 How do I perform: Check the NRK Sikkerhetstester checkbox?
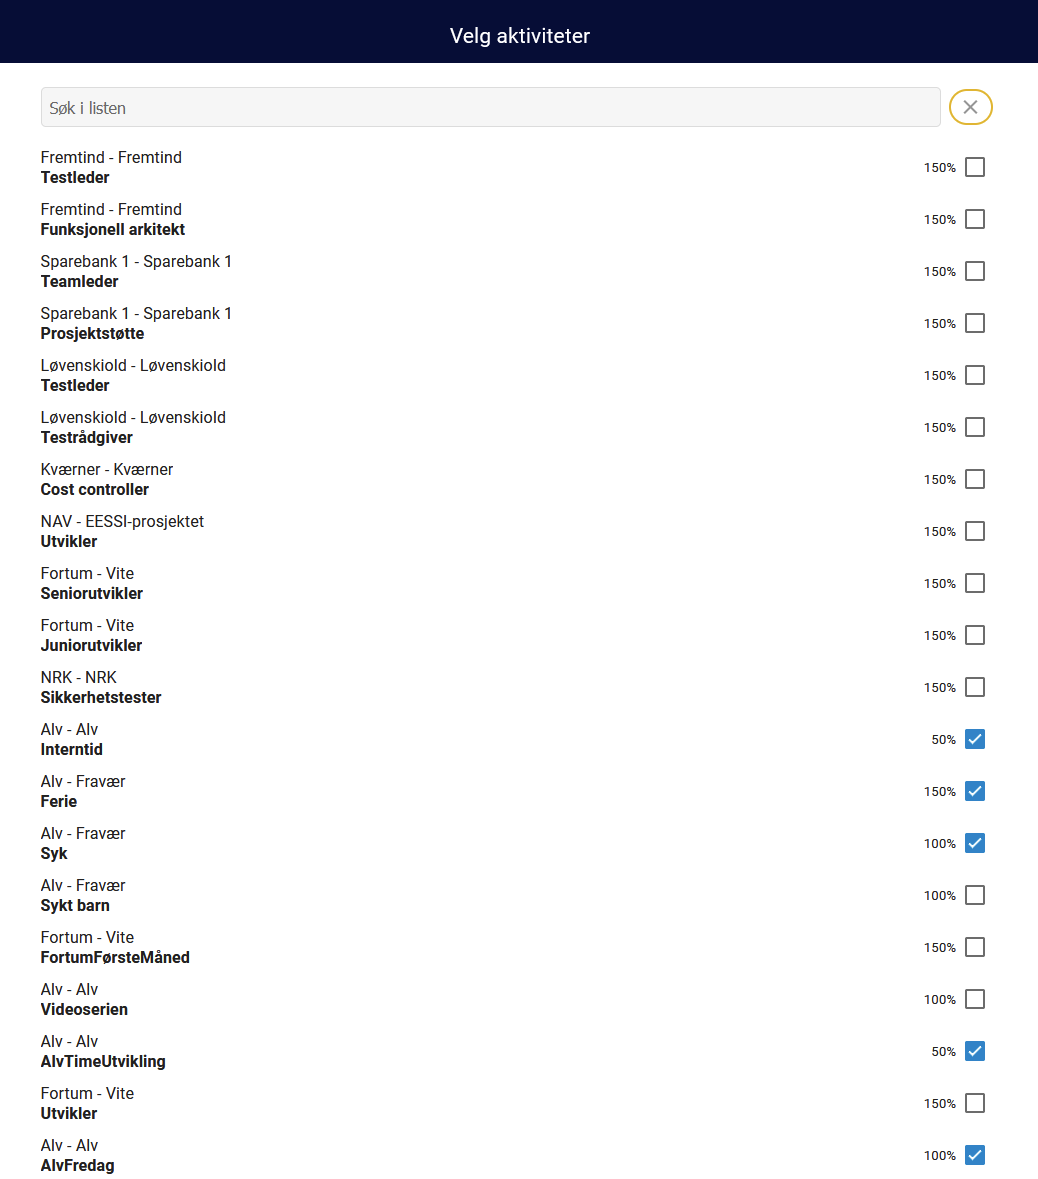tap(975, 687)
